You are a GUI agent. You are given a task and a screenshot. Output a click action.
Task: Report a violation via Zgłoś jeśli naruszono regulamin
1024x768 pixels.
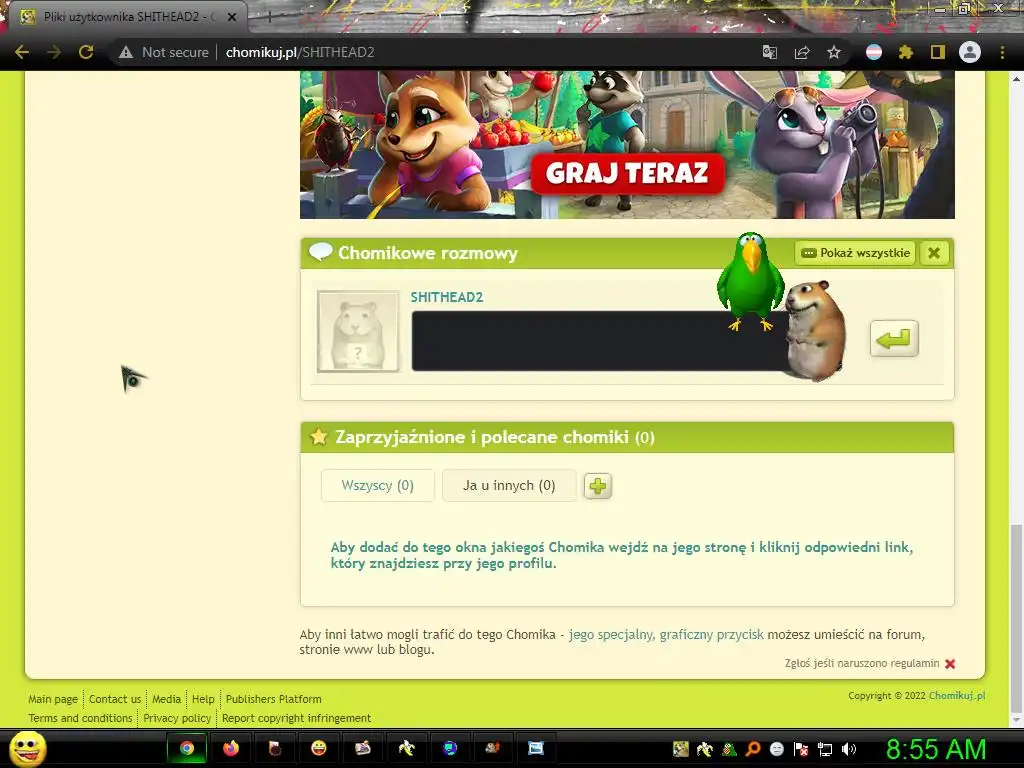click(x=862, y=663)
